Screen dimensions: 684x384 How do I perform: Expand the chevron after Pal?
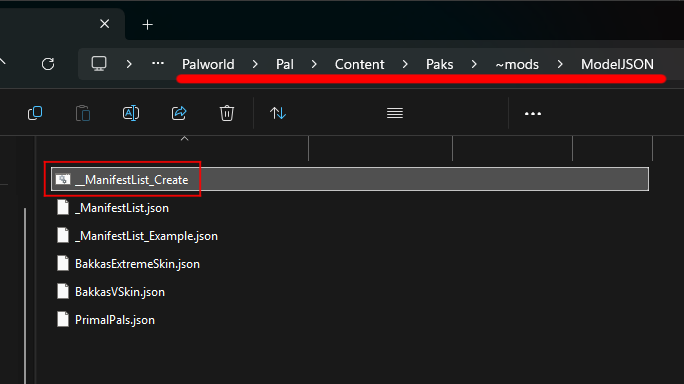click(314, 64)
